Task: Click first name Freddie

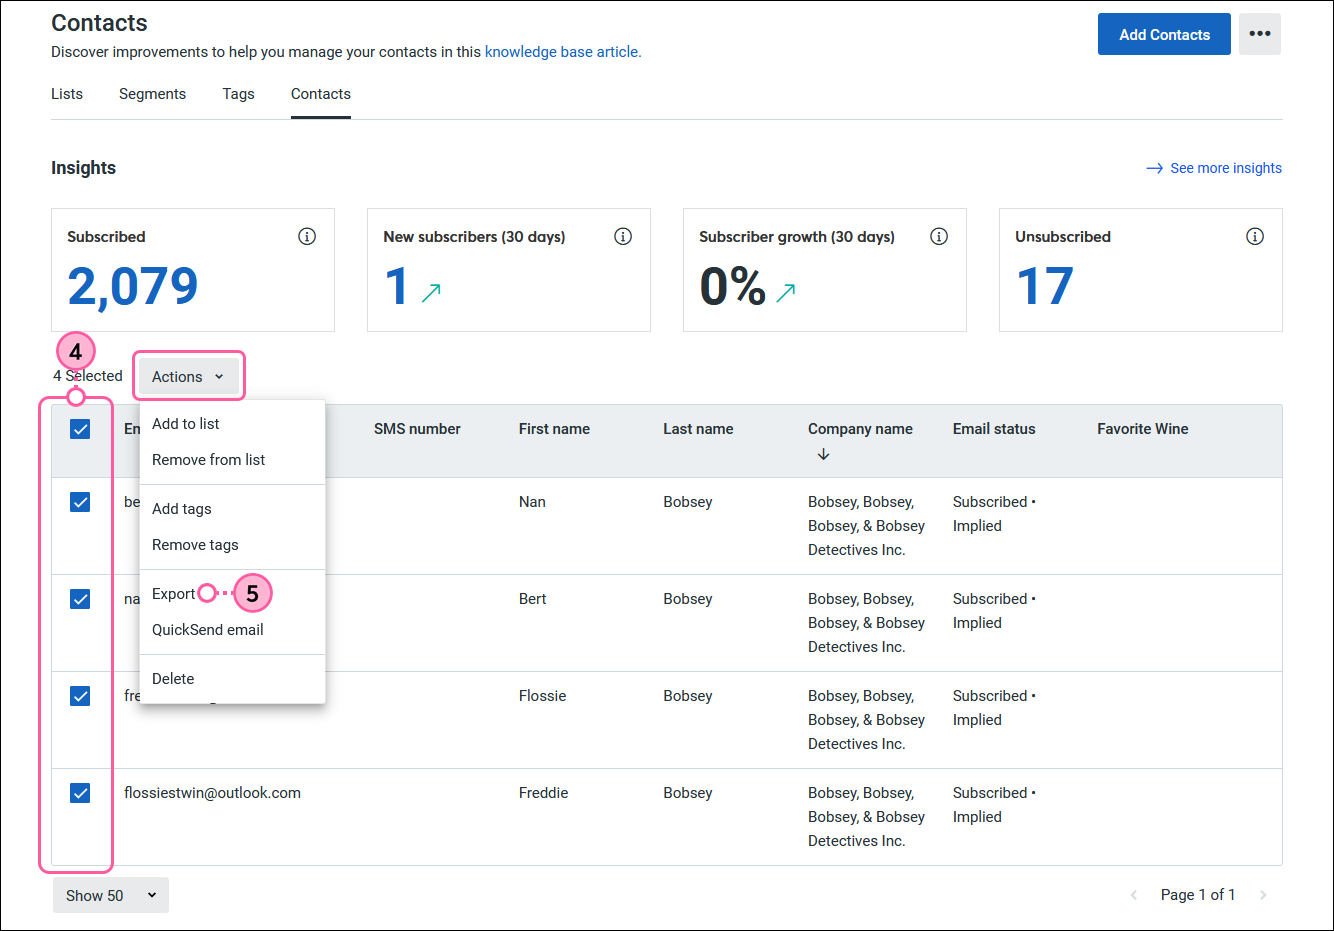Action: pos(543,793)
